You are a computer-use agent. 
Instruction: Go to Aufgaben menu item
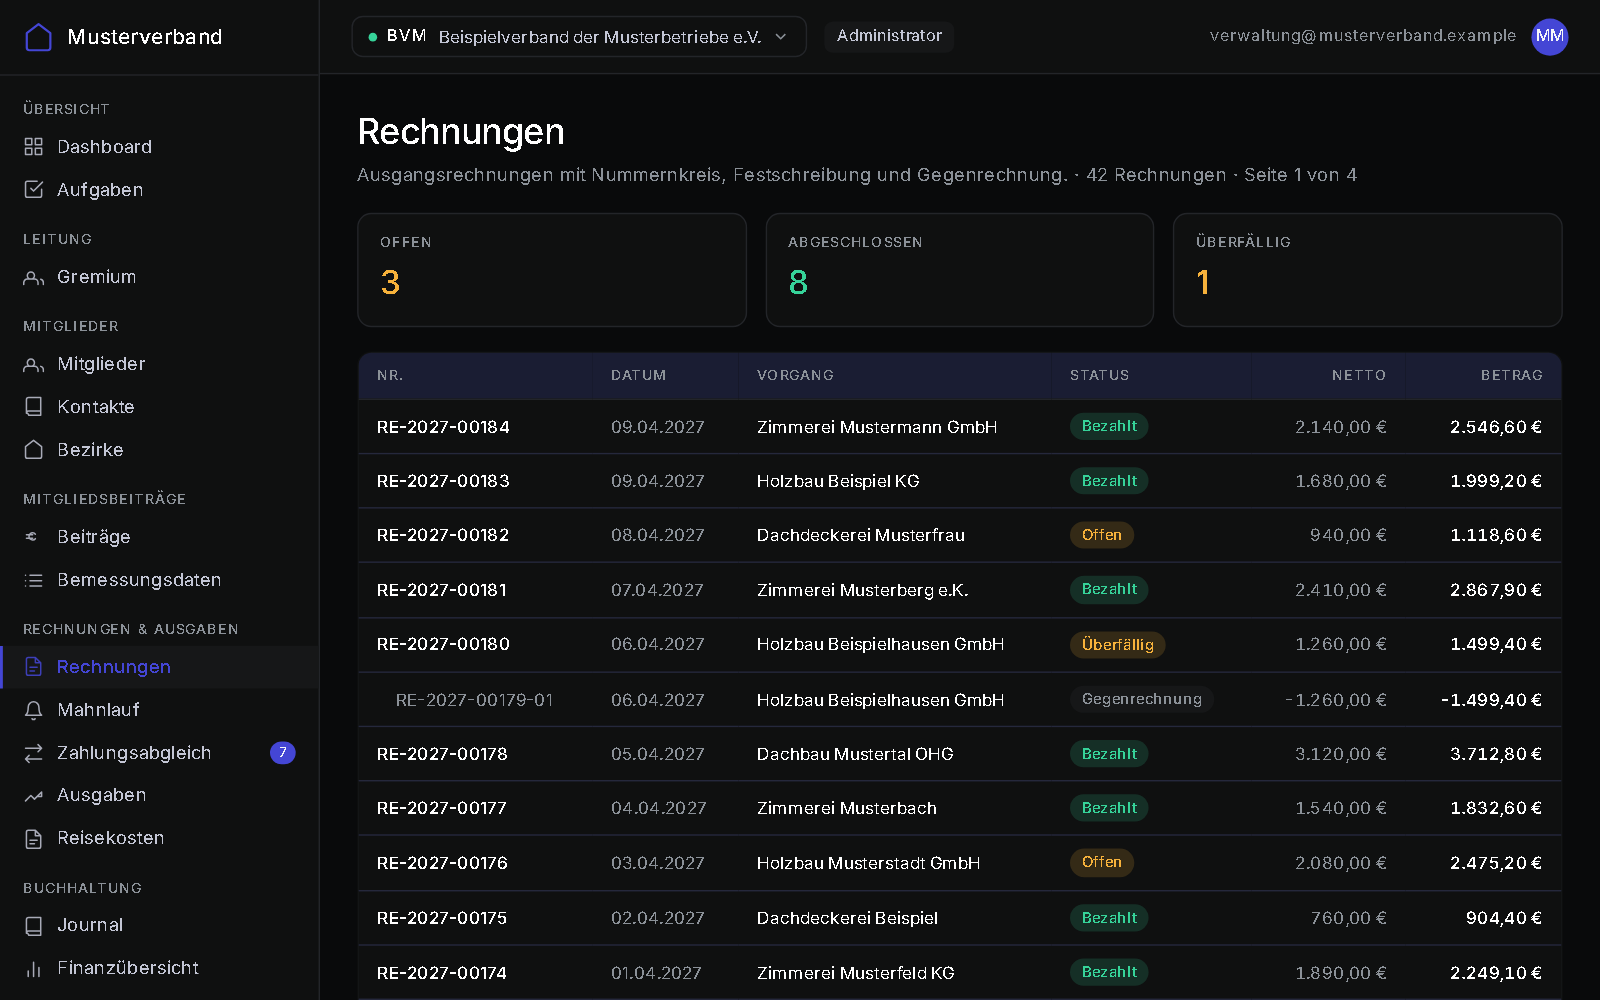tap(160, 190)
